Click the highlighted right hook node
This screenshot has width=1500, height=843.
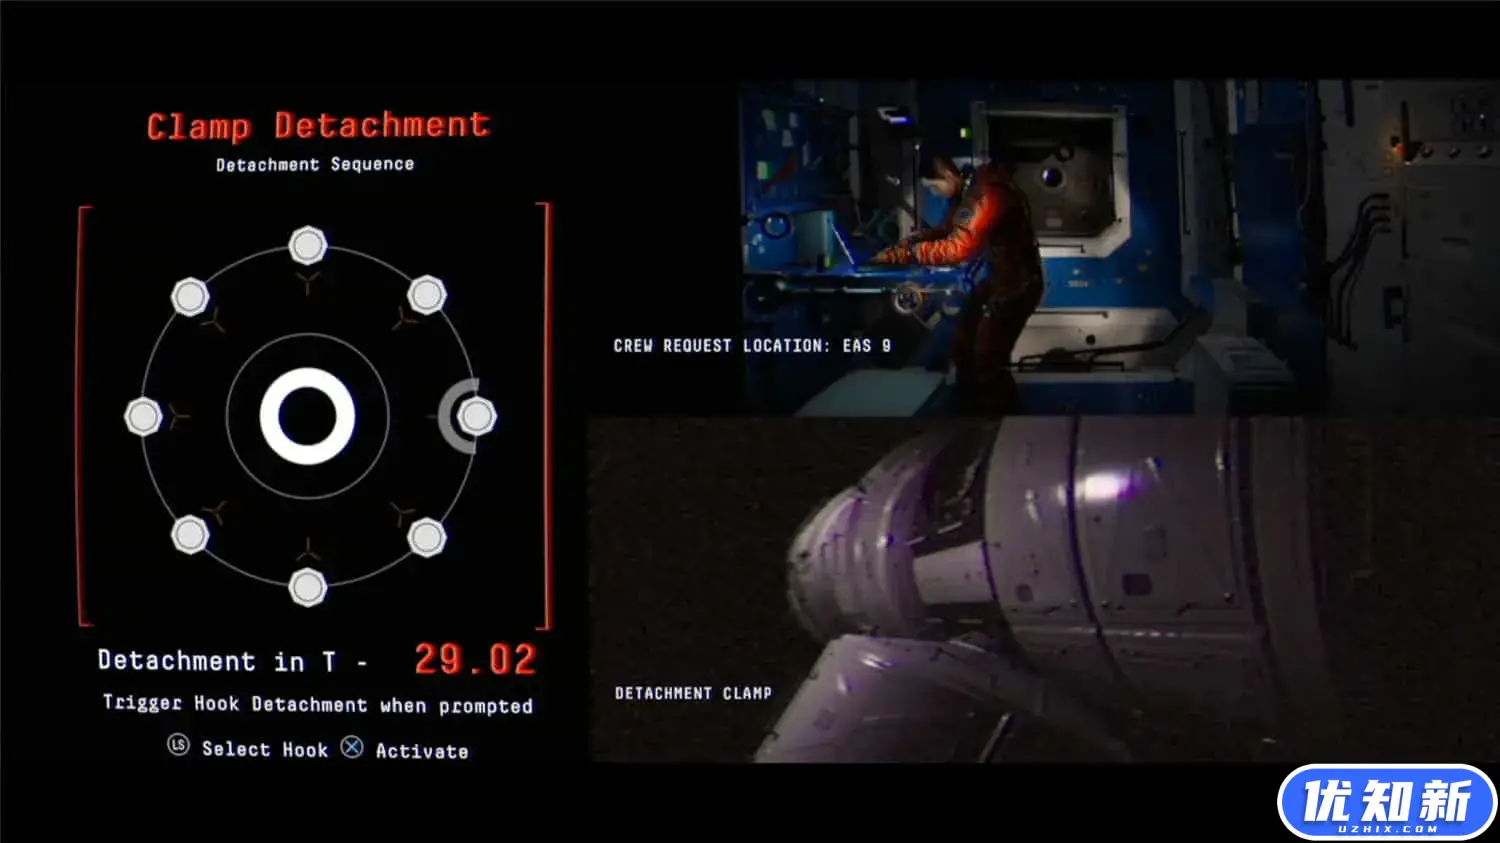click(x=476, y=416)
